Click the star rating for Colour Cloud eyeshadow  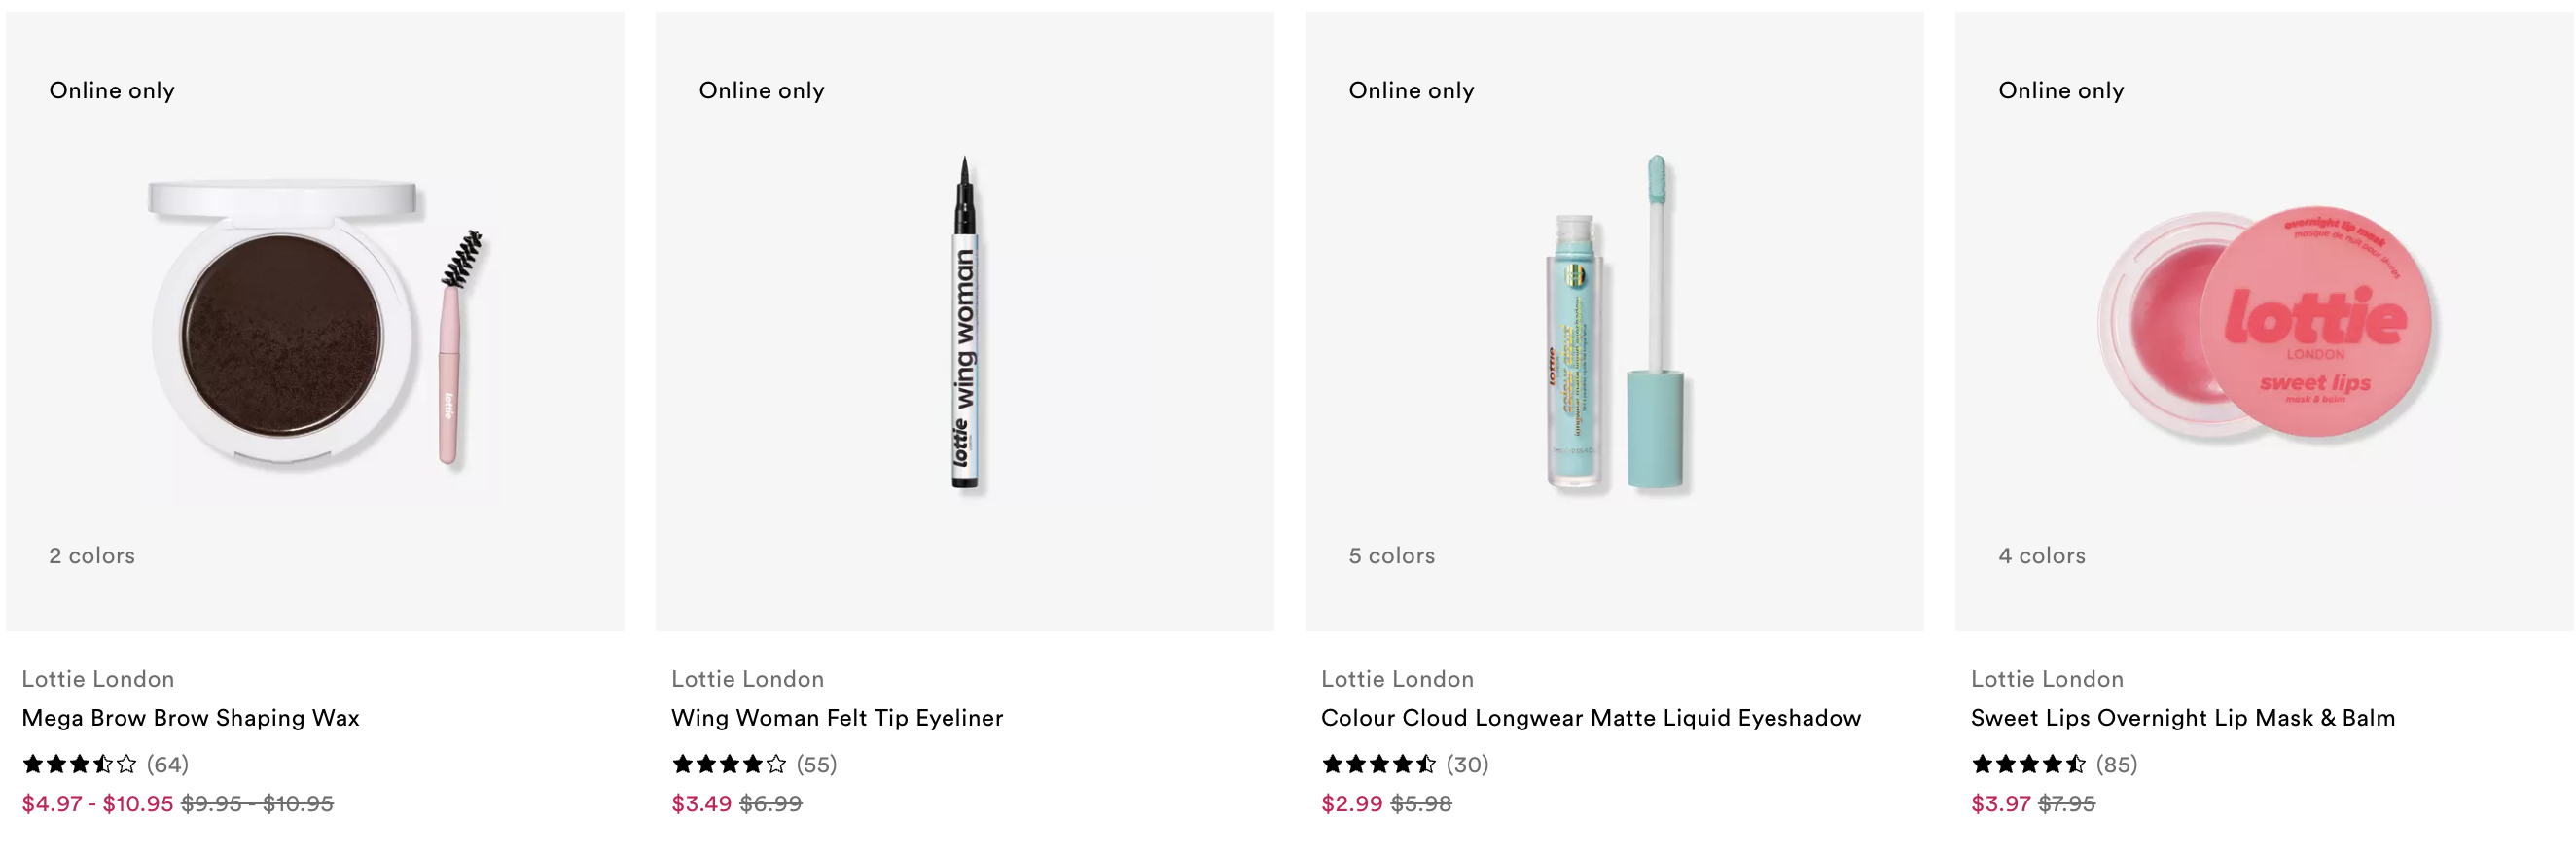coord(1379,765)
